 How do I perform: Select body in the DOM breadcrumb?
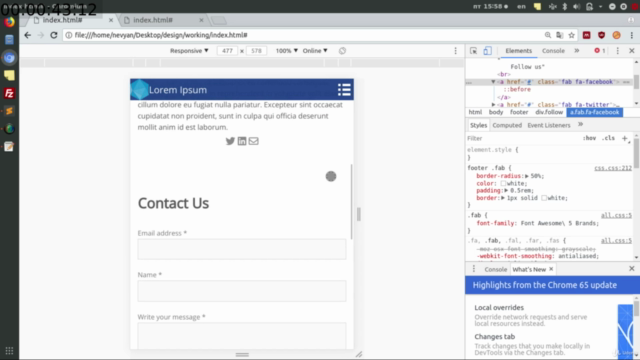point(496,112)
